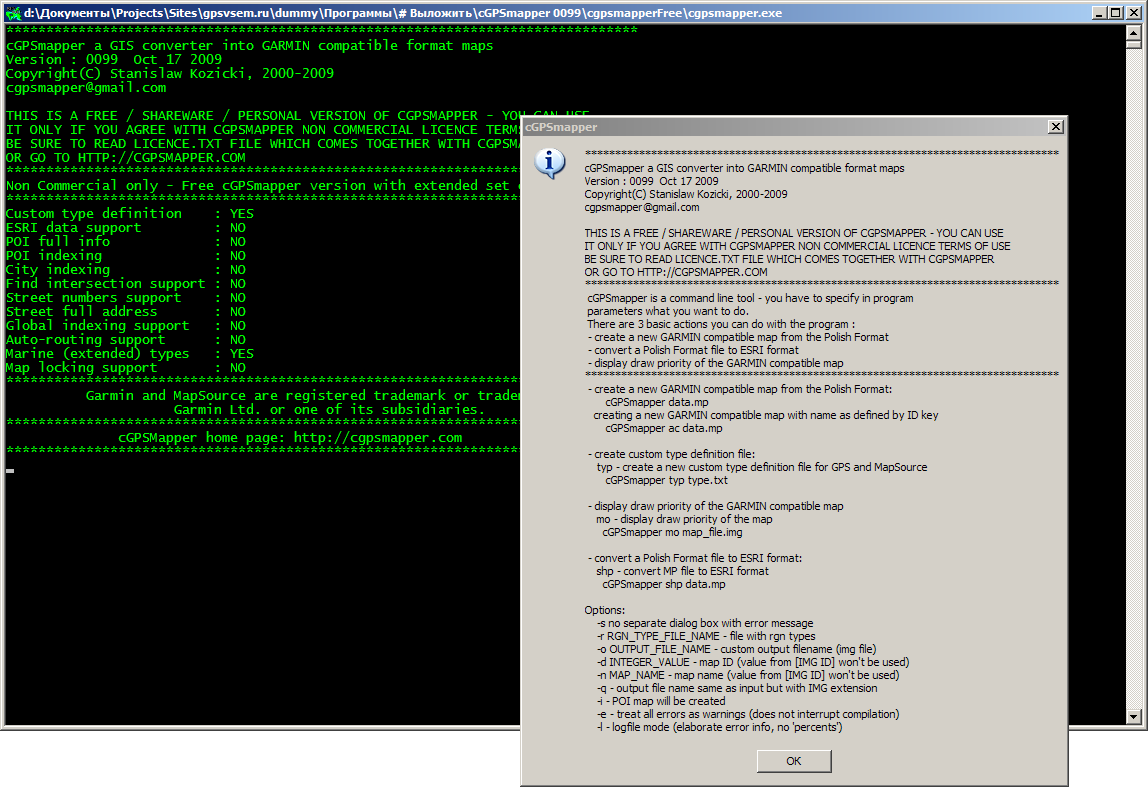
Task: Click 'cgpsmapper@gmail.com' in the console window
Action: pos(86,88)
